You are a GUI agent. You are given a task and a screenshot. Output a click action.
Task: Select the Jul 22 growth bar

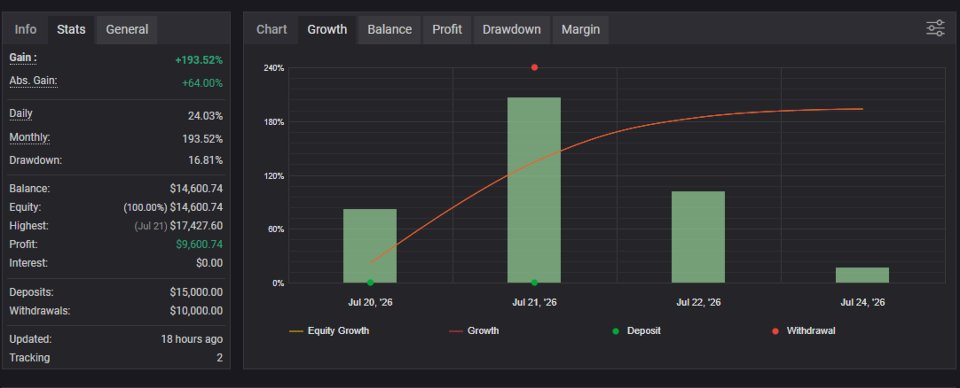(x=698, y=237)
